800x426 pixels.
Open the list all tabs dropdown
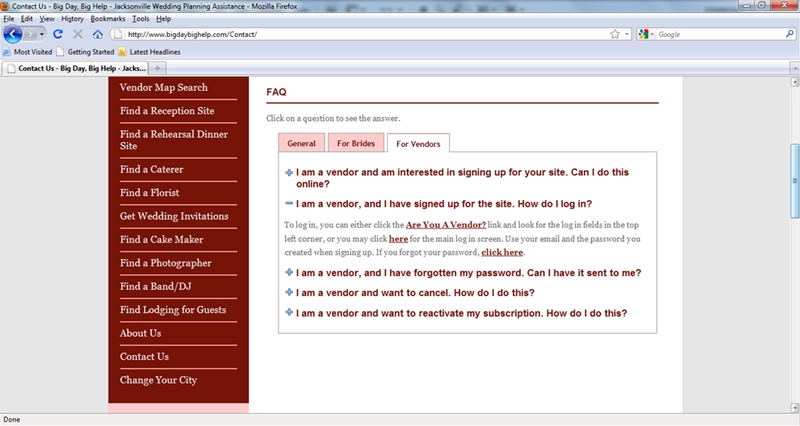(x=794, y=68)
